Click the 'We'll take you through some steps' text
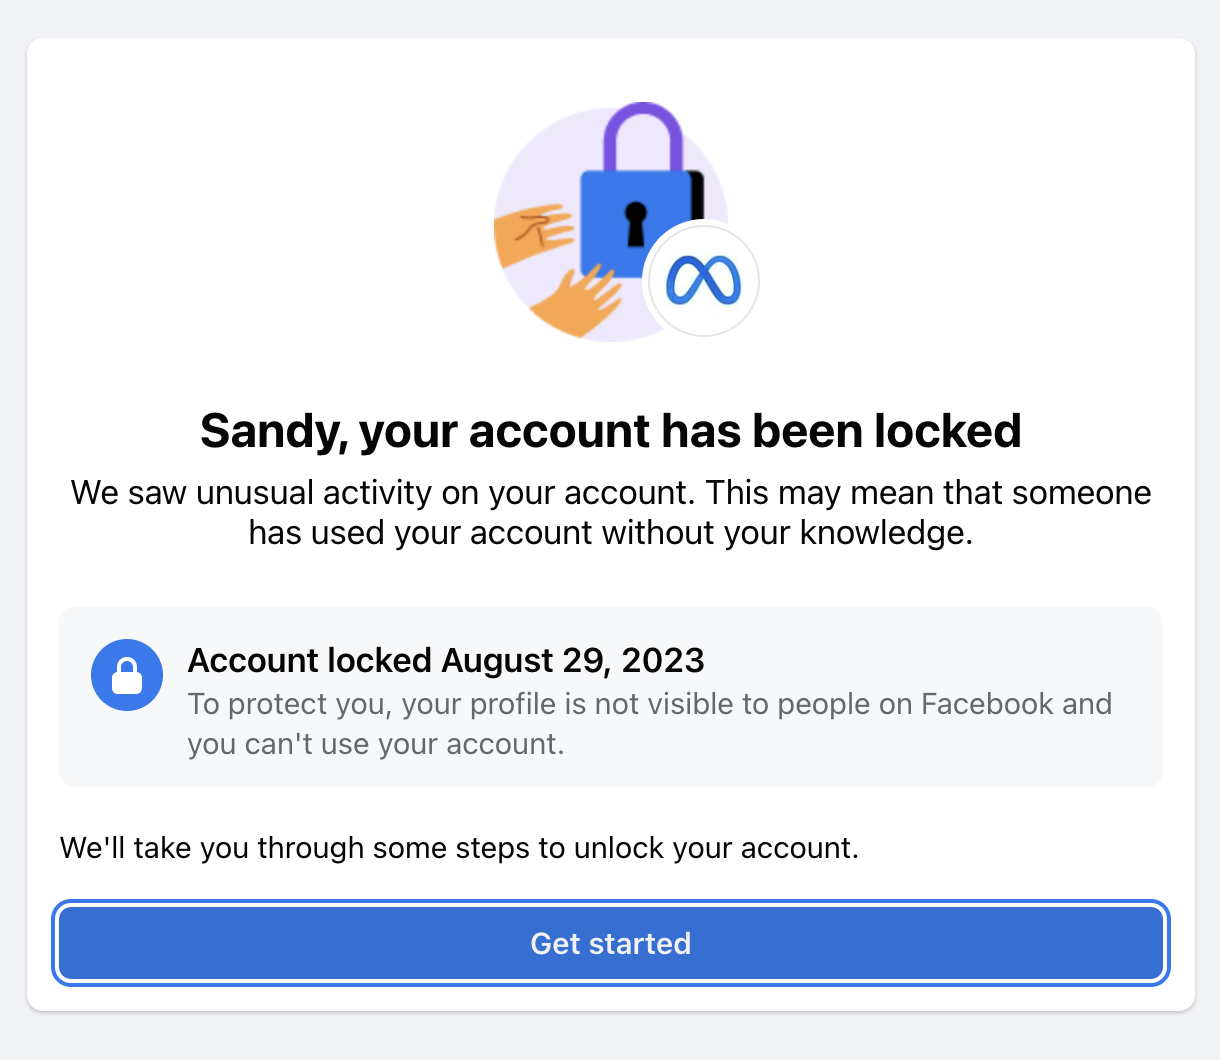 click(x=459, y=848)
